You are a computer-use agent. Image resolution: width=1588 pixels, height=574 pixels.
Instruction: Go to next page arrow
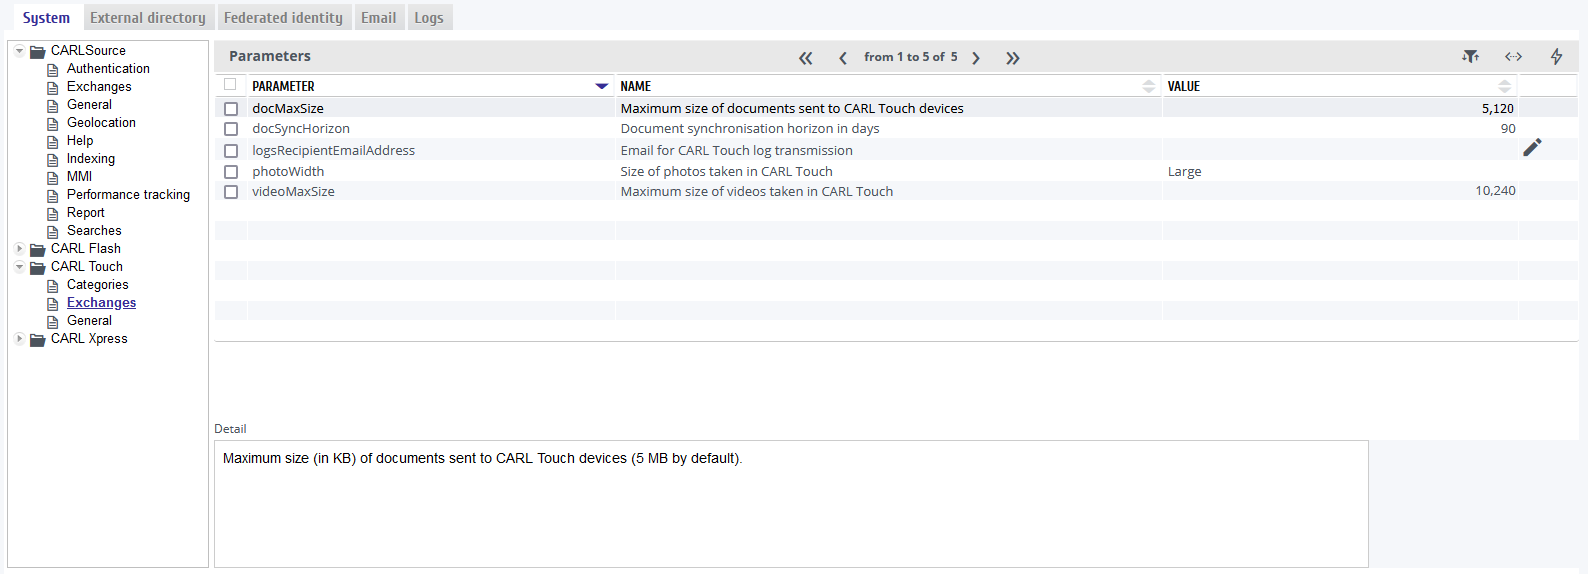click(976, 58)
